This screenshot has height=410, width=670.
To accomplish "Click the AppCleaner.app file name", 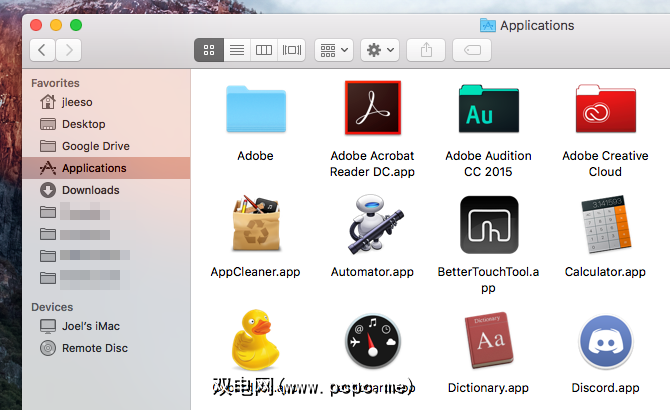I will click(x=256, y=272).
